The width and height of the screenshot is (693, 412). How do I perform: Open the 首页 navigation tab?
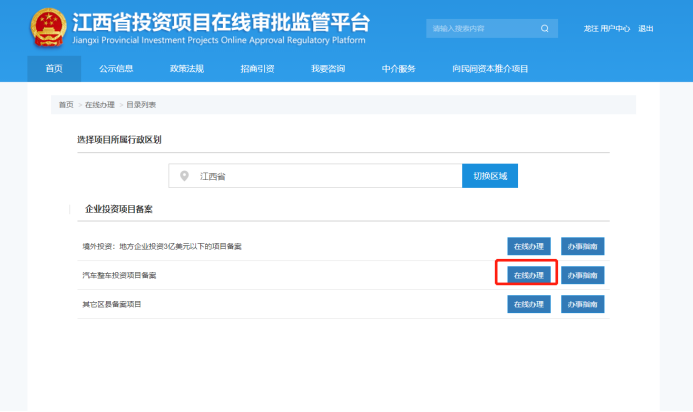pyautogui.click(x=53, y=68)
